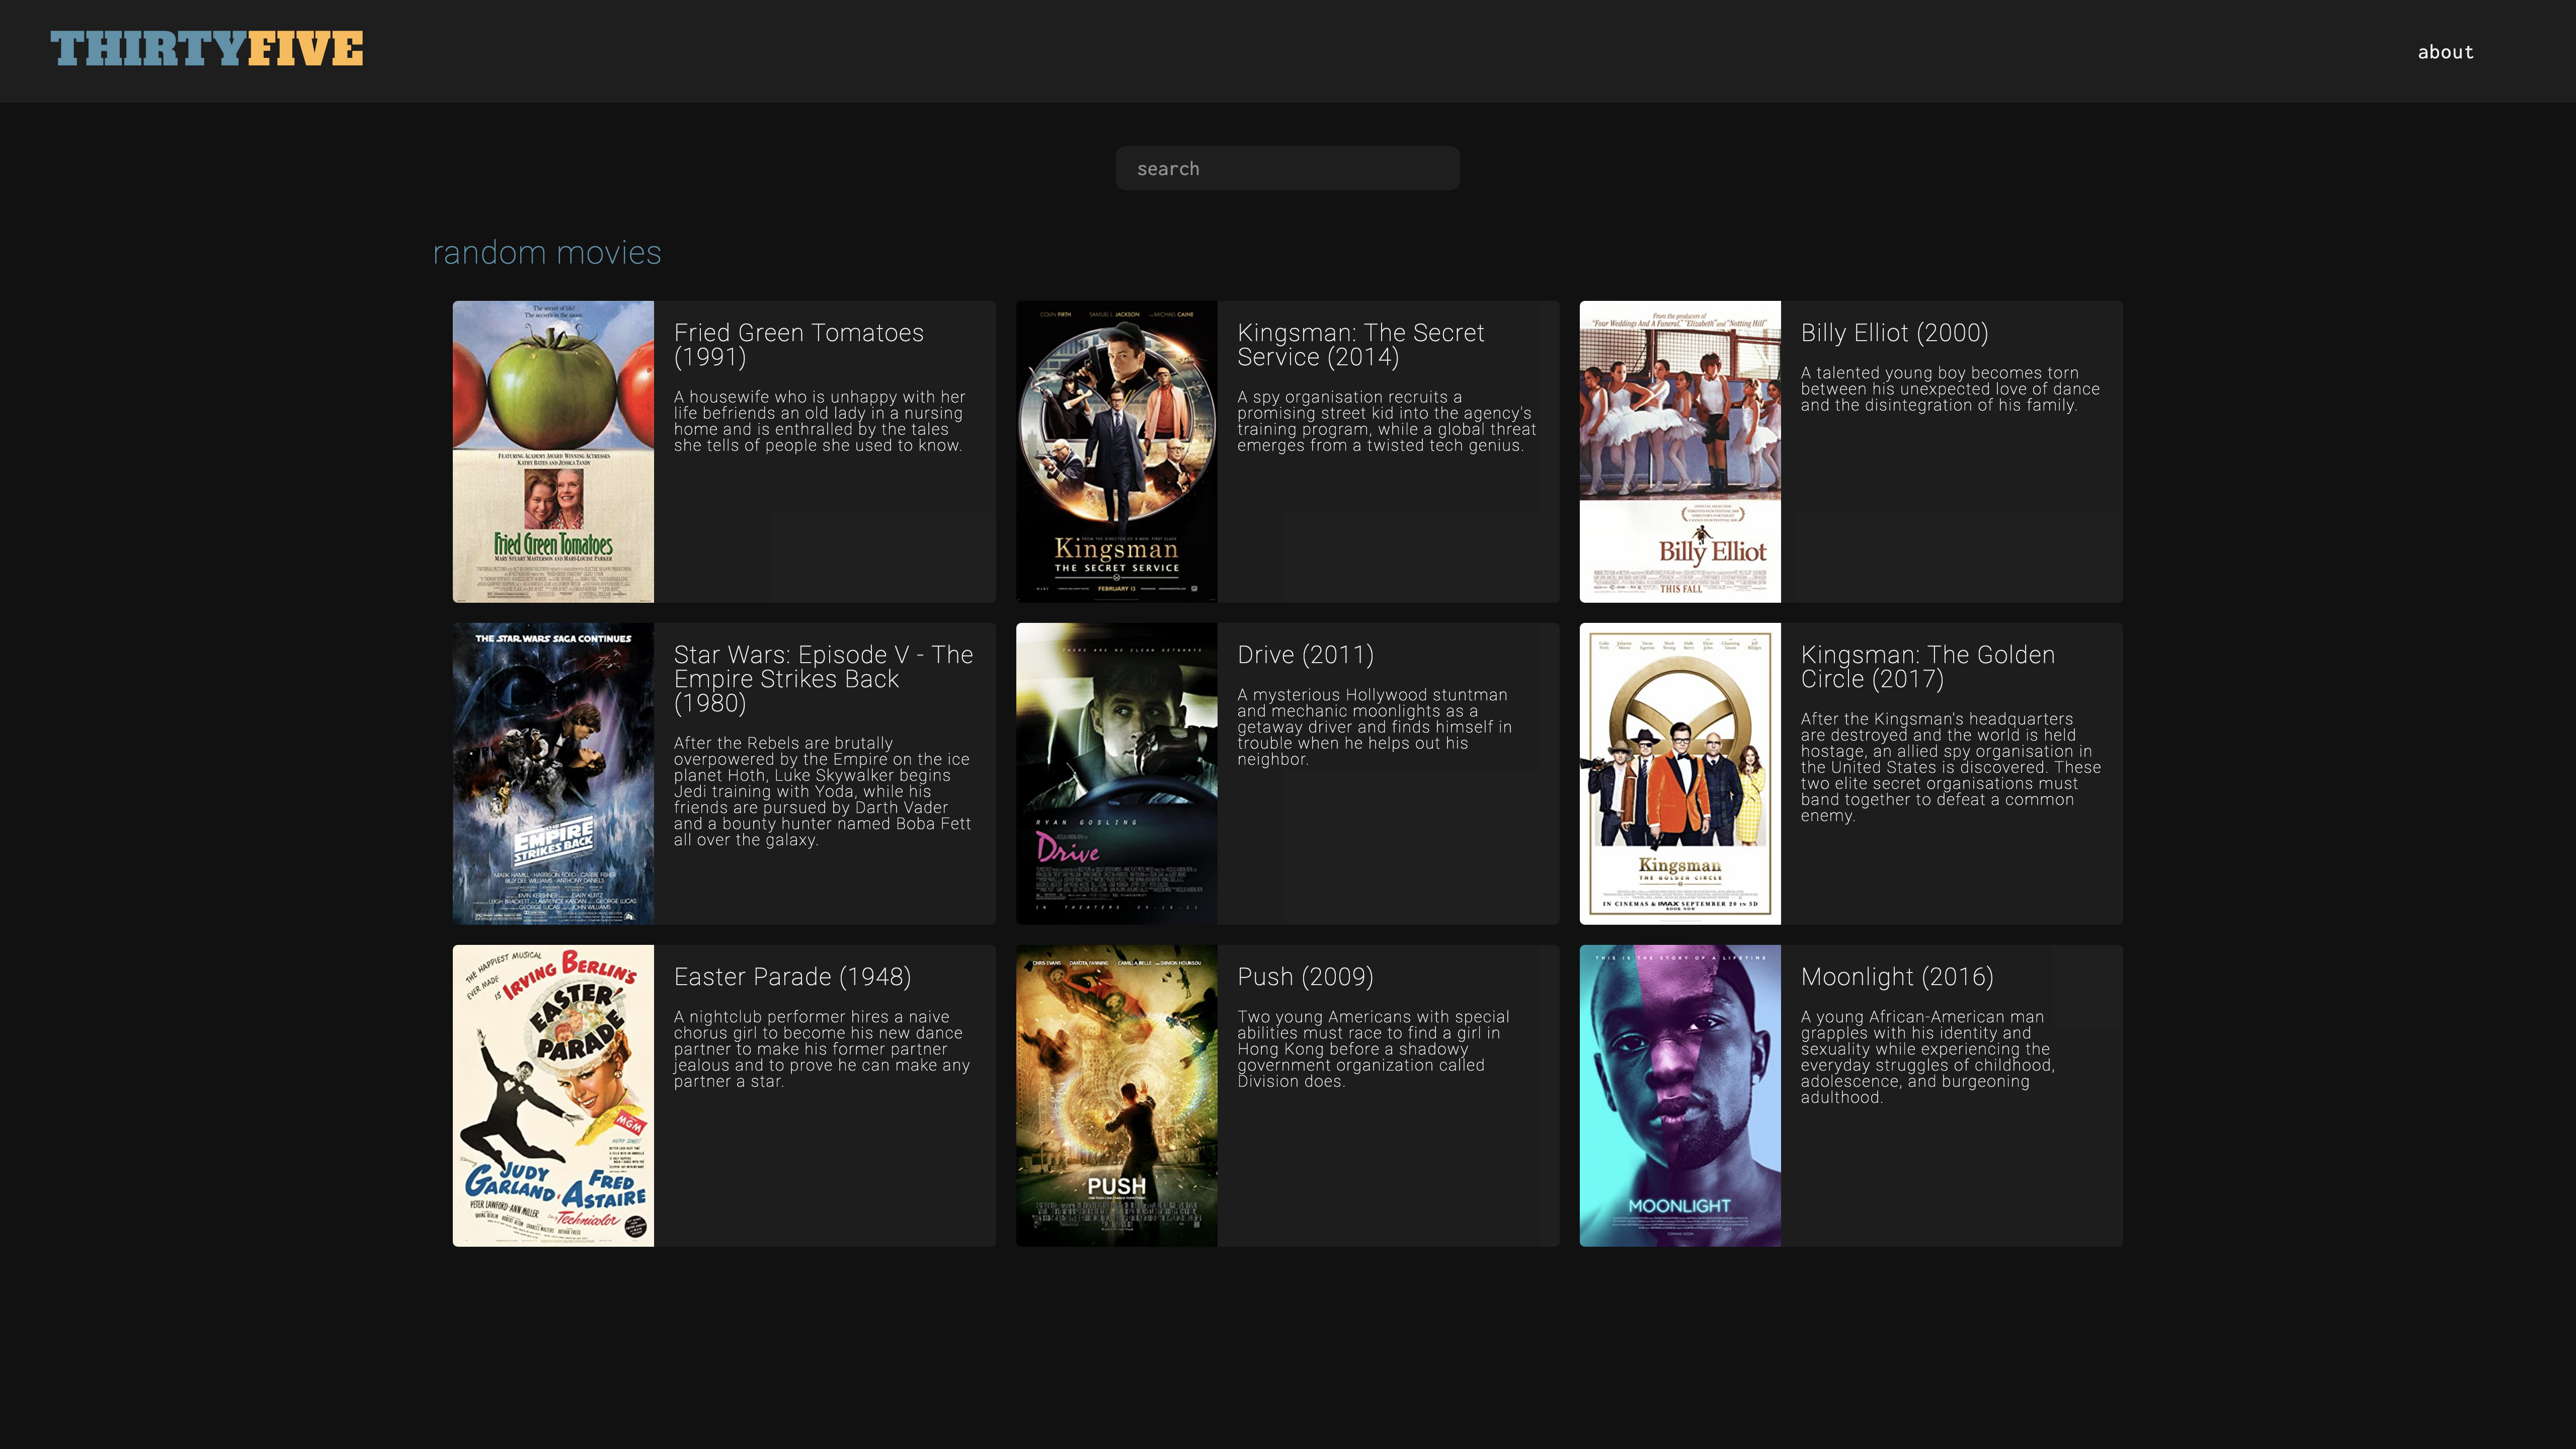Click the Push (2009) title text
This screenshot has width=2576, height=1449.
(1305, 977)
